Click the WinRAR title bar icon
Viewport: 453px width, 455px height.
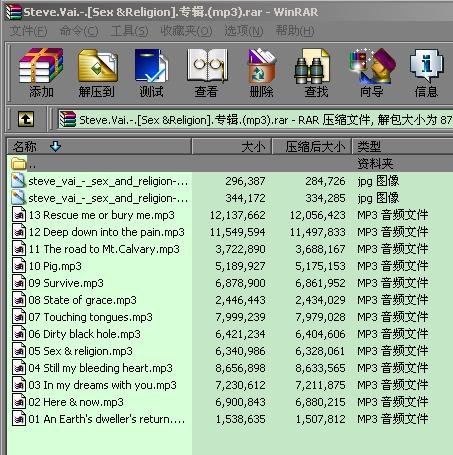[13, 12]
